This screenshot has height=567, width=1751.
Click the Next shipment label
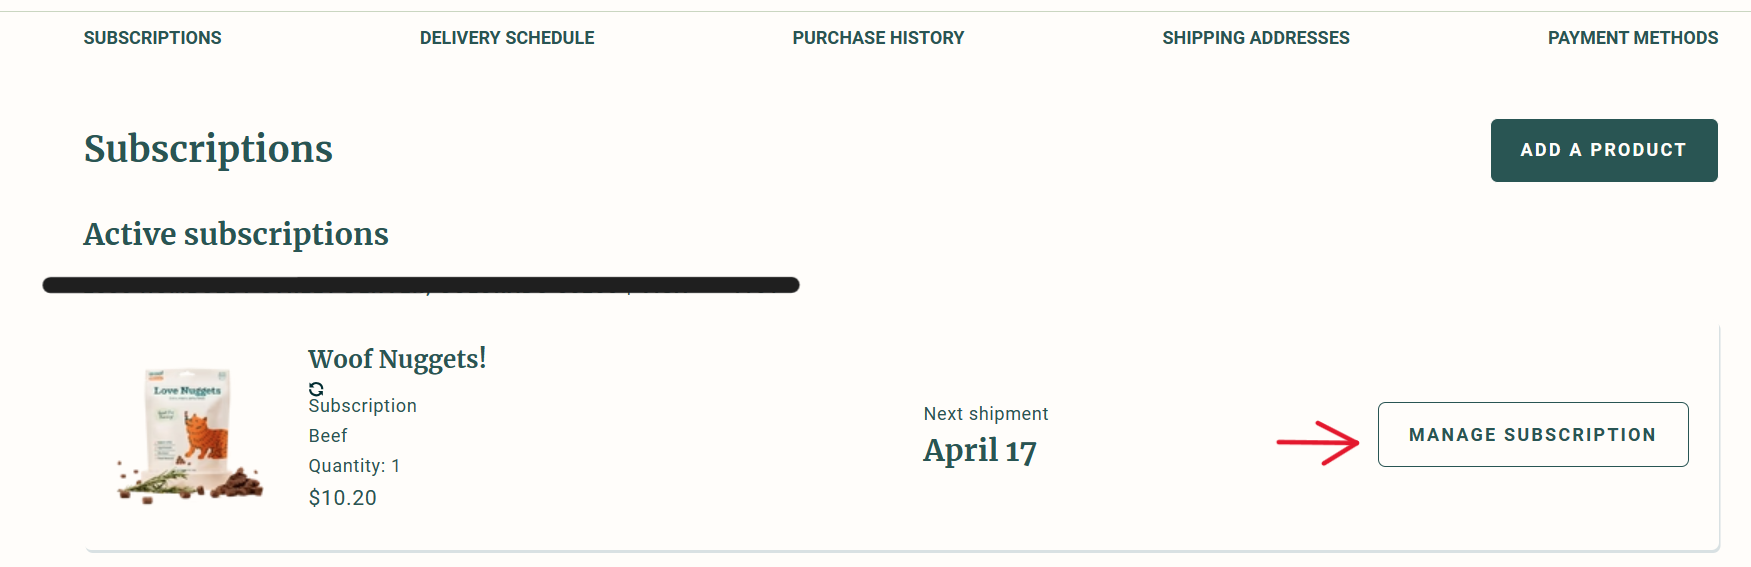[x=985, y=414]
